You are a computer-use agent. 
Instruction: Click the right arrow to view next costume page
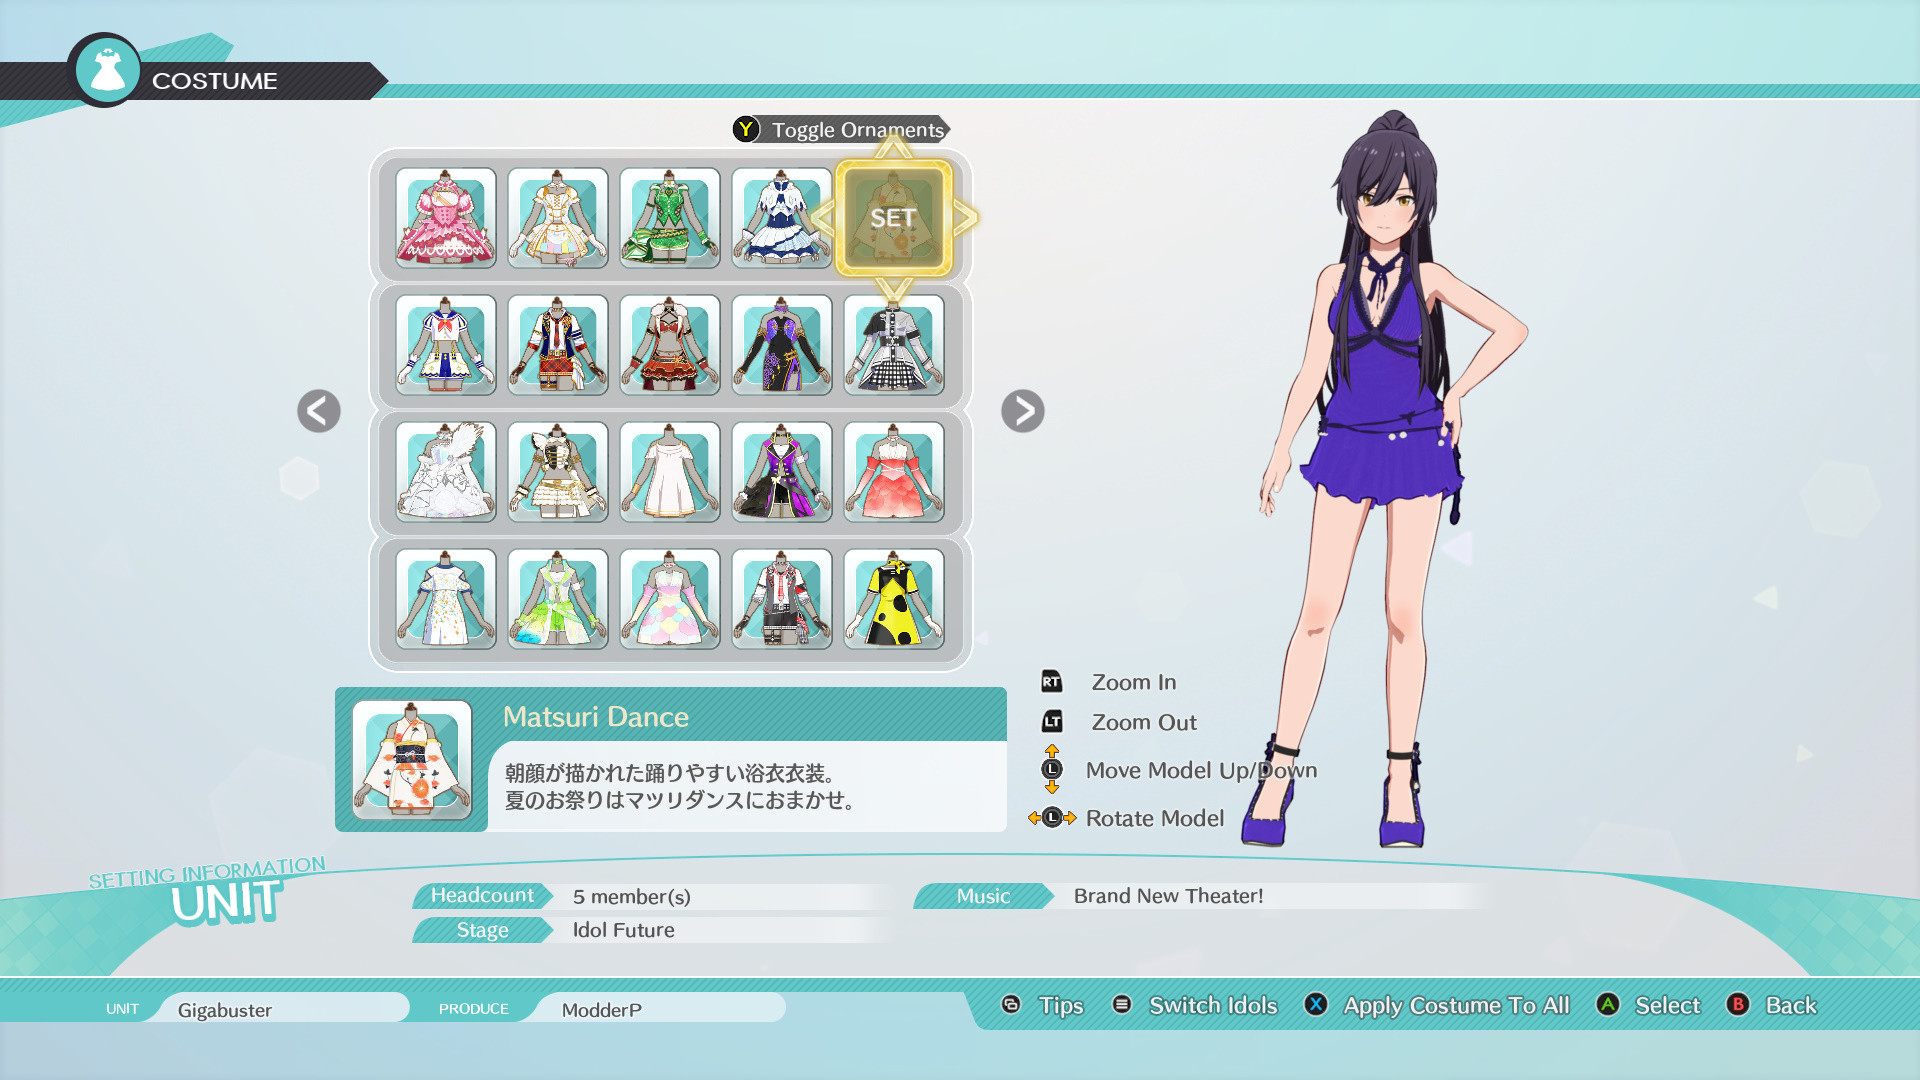tap(1022, 411)
